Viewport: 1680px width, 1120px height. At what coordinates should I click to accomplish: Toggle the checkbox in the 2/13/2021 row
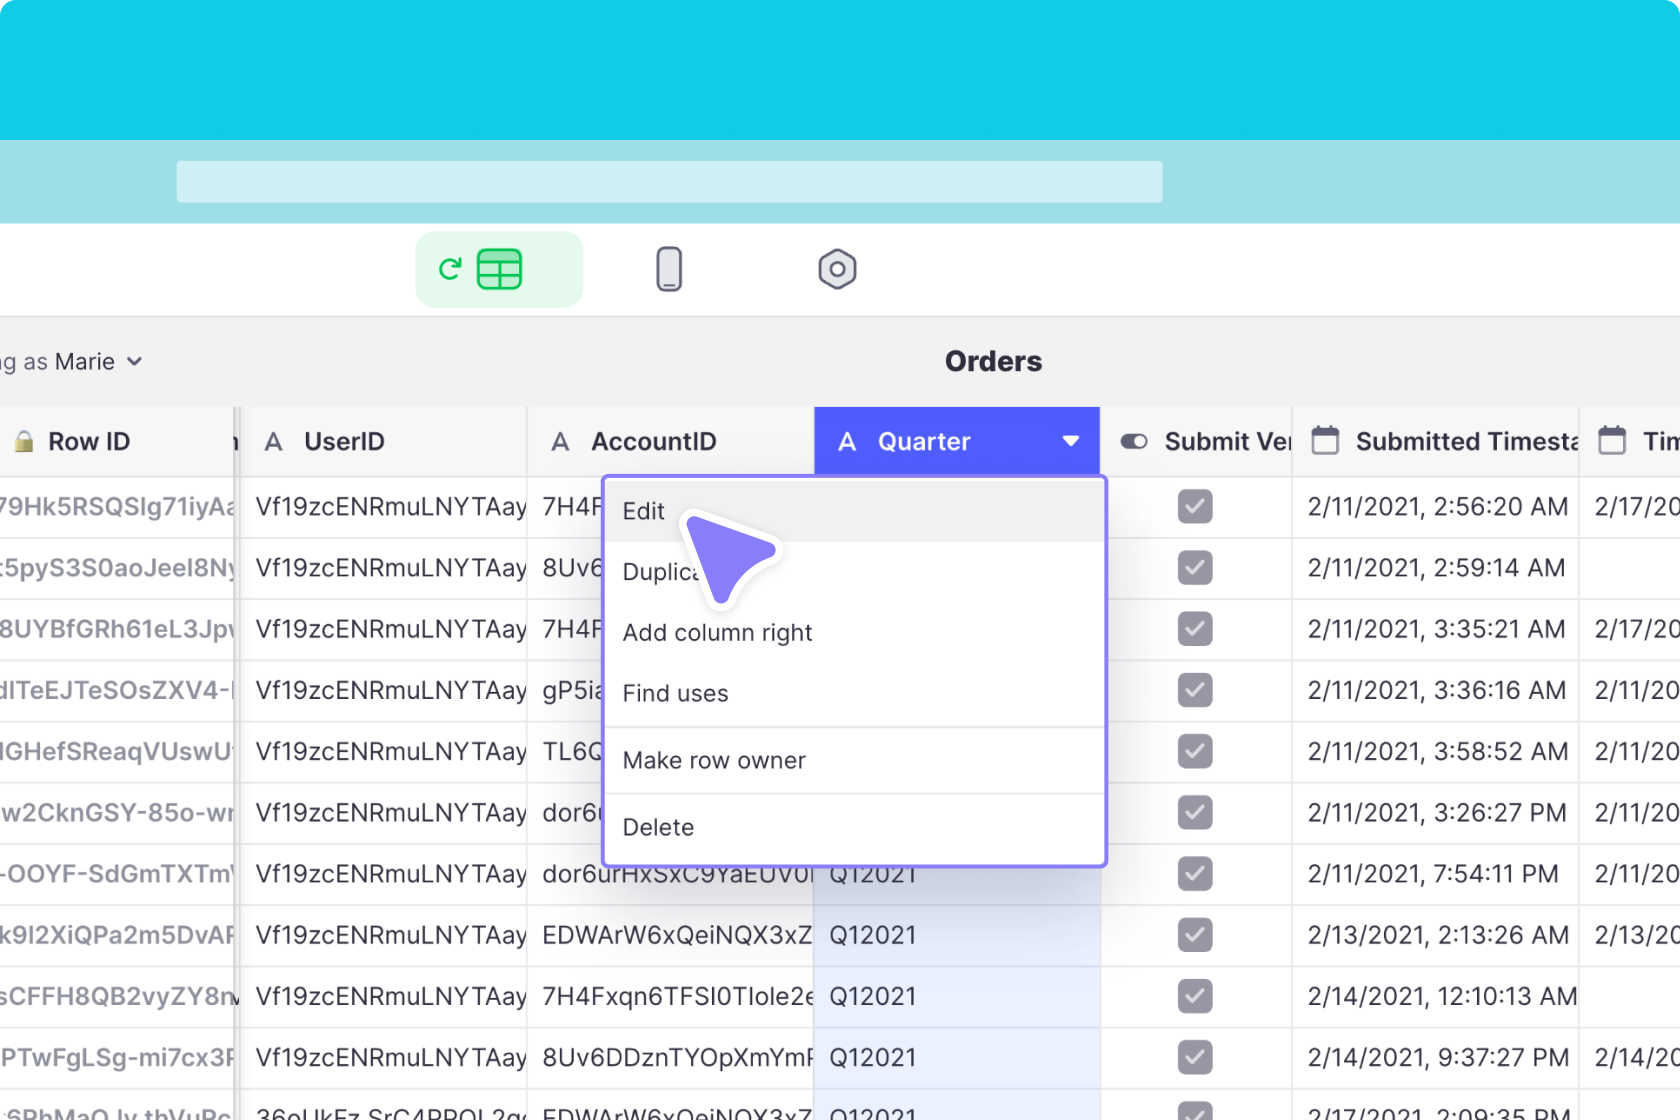[x=1195, y=935]
